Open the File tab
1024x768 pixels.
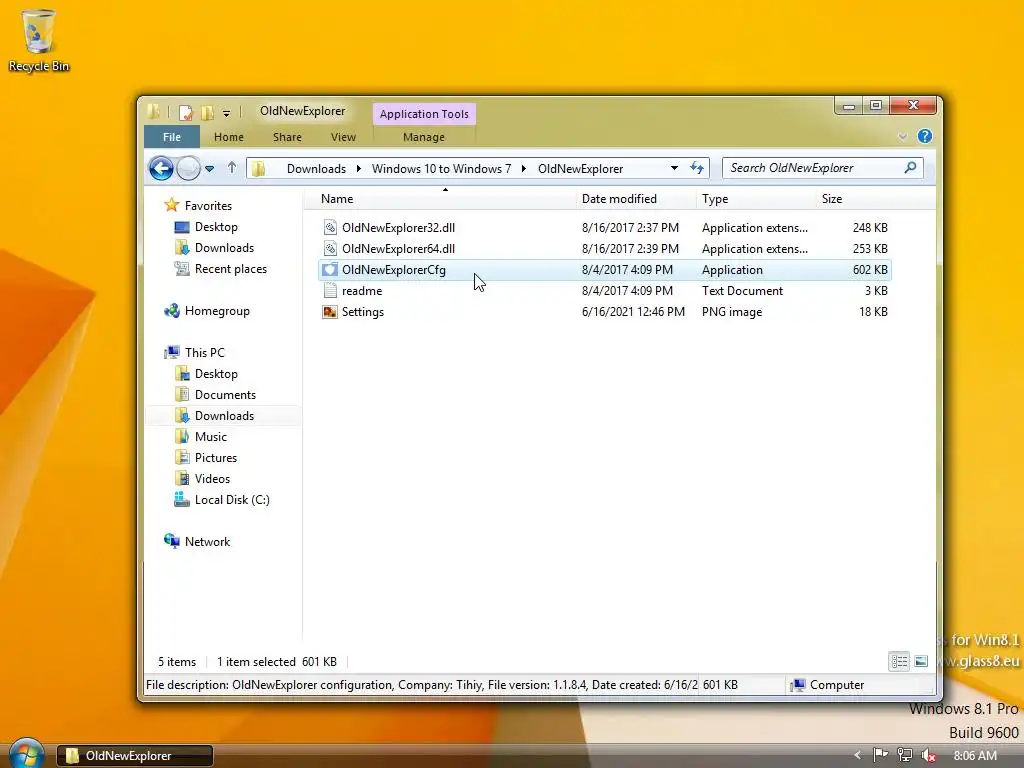172,137
